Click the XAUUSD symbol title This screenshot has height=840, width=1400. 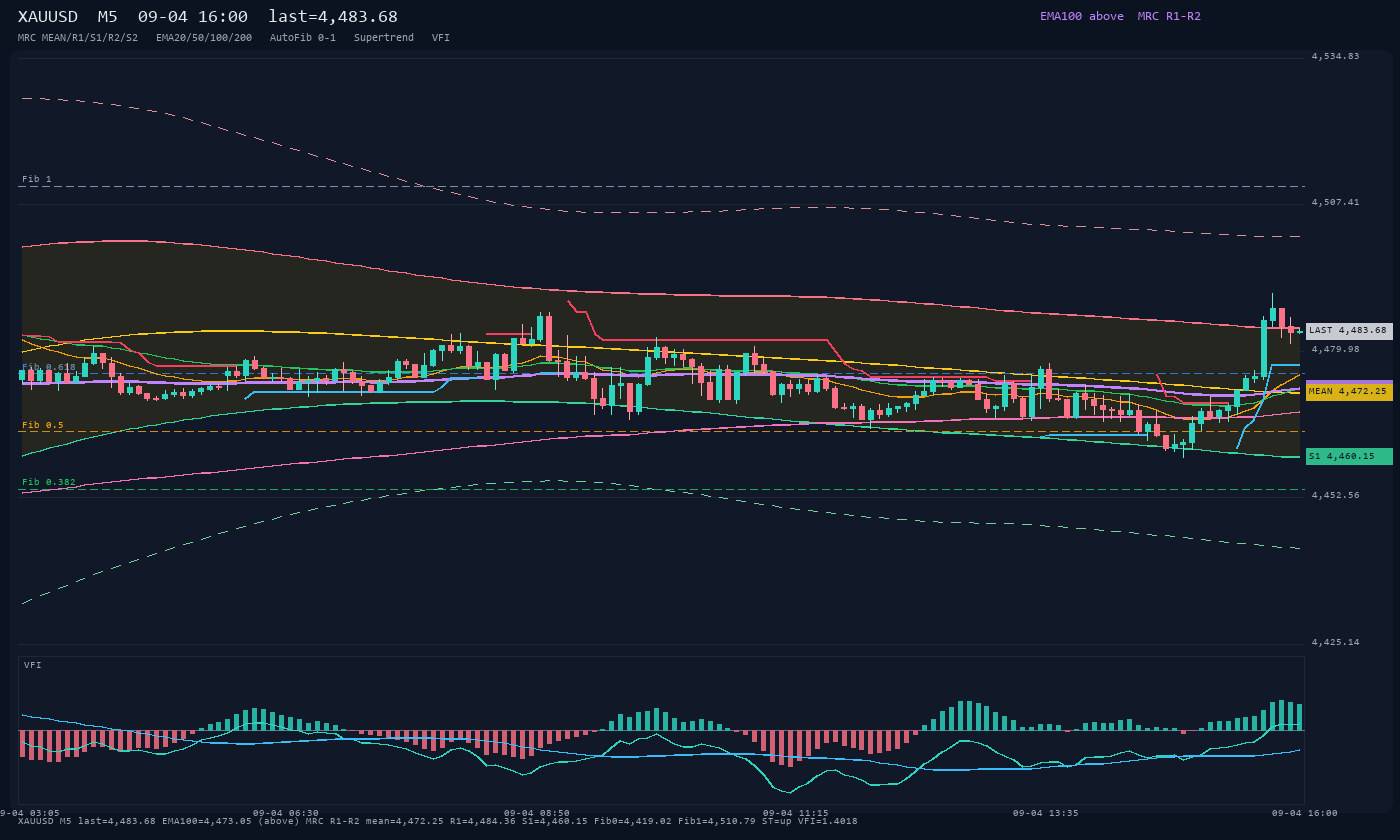point(48,17)
